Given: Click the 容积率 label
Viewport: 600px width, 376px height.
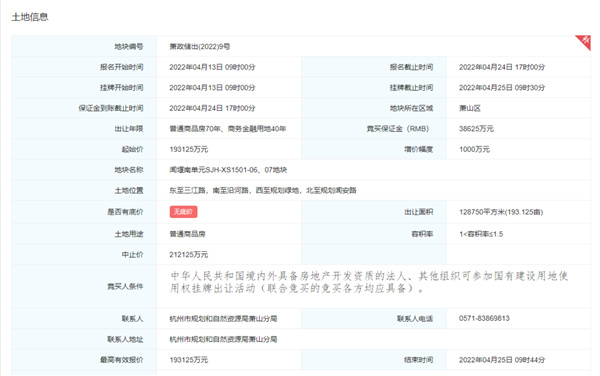Looking at the screenshot, I should (422, 234).
